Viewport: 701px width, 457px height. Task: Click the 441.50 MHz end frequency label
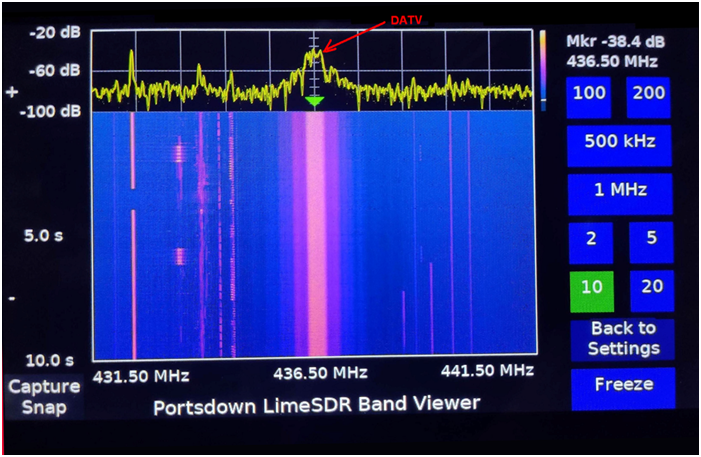click(488, 371)
